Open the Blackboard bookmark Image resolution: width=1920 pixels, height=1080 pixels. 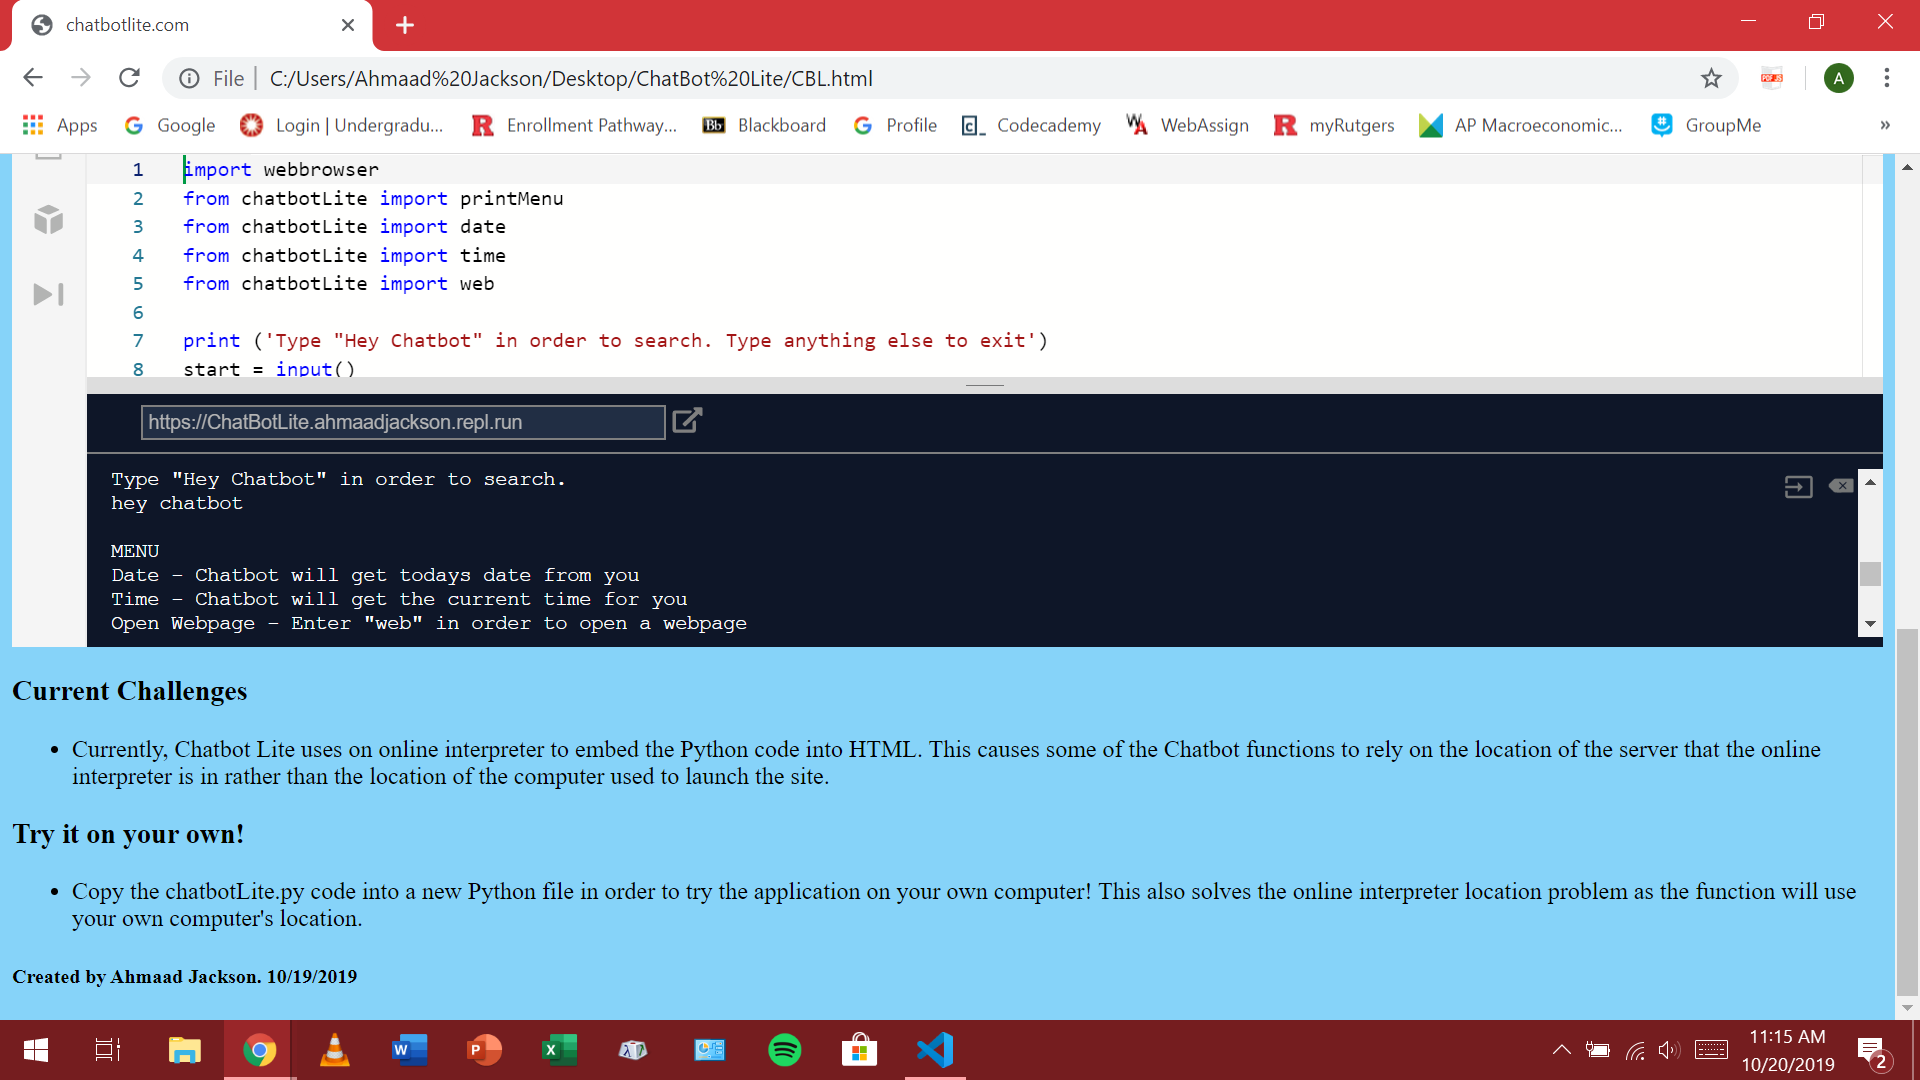click(765, 125)
